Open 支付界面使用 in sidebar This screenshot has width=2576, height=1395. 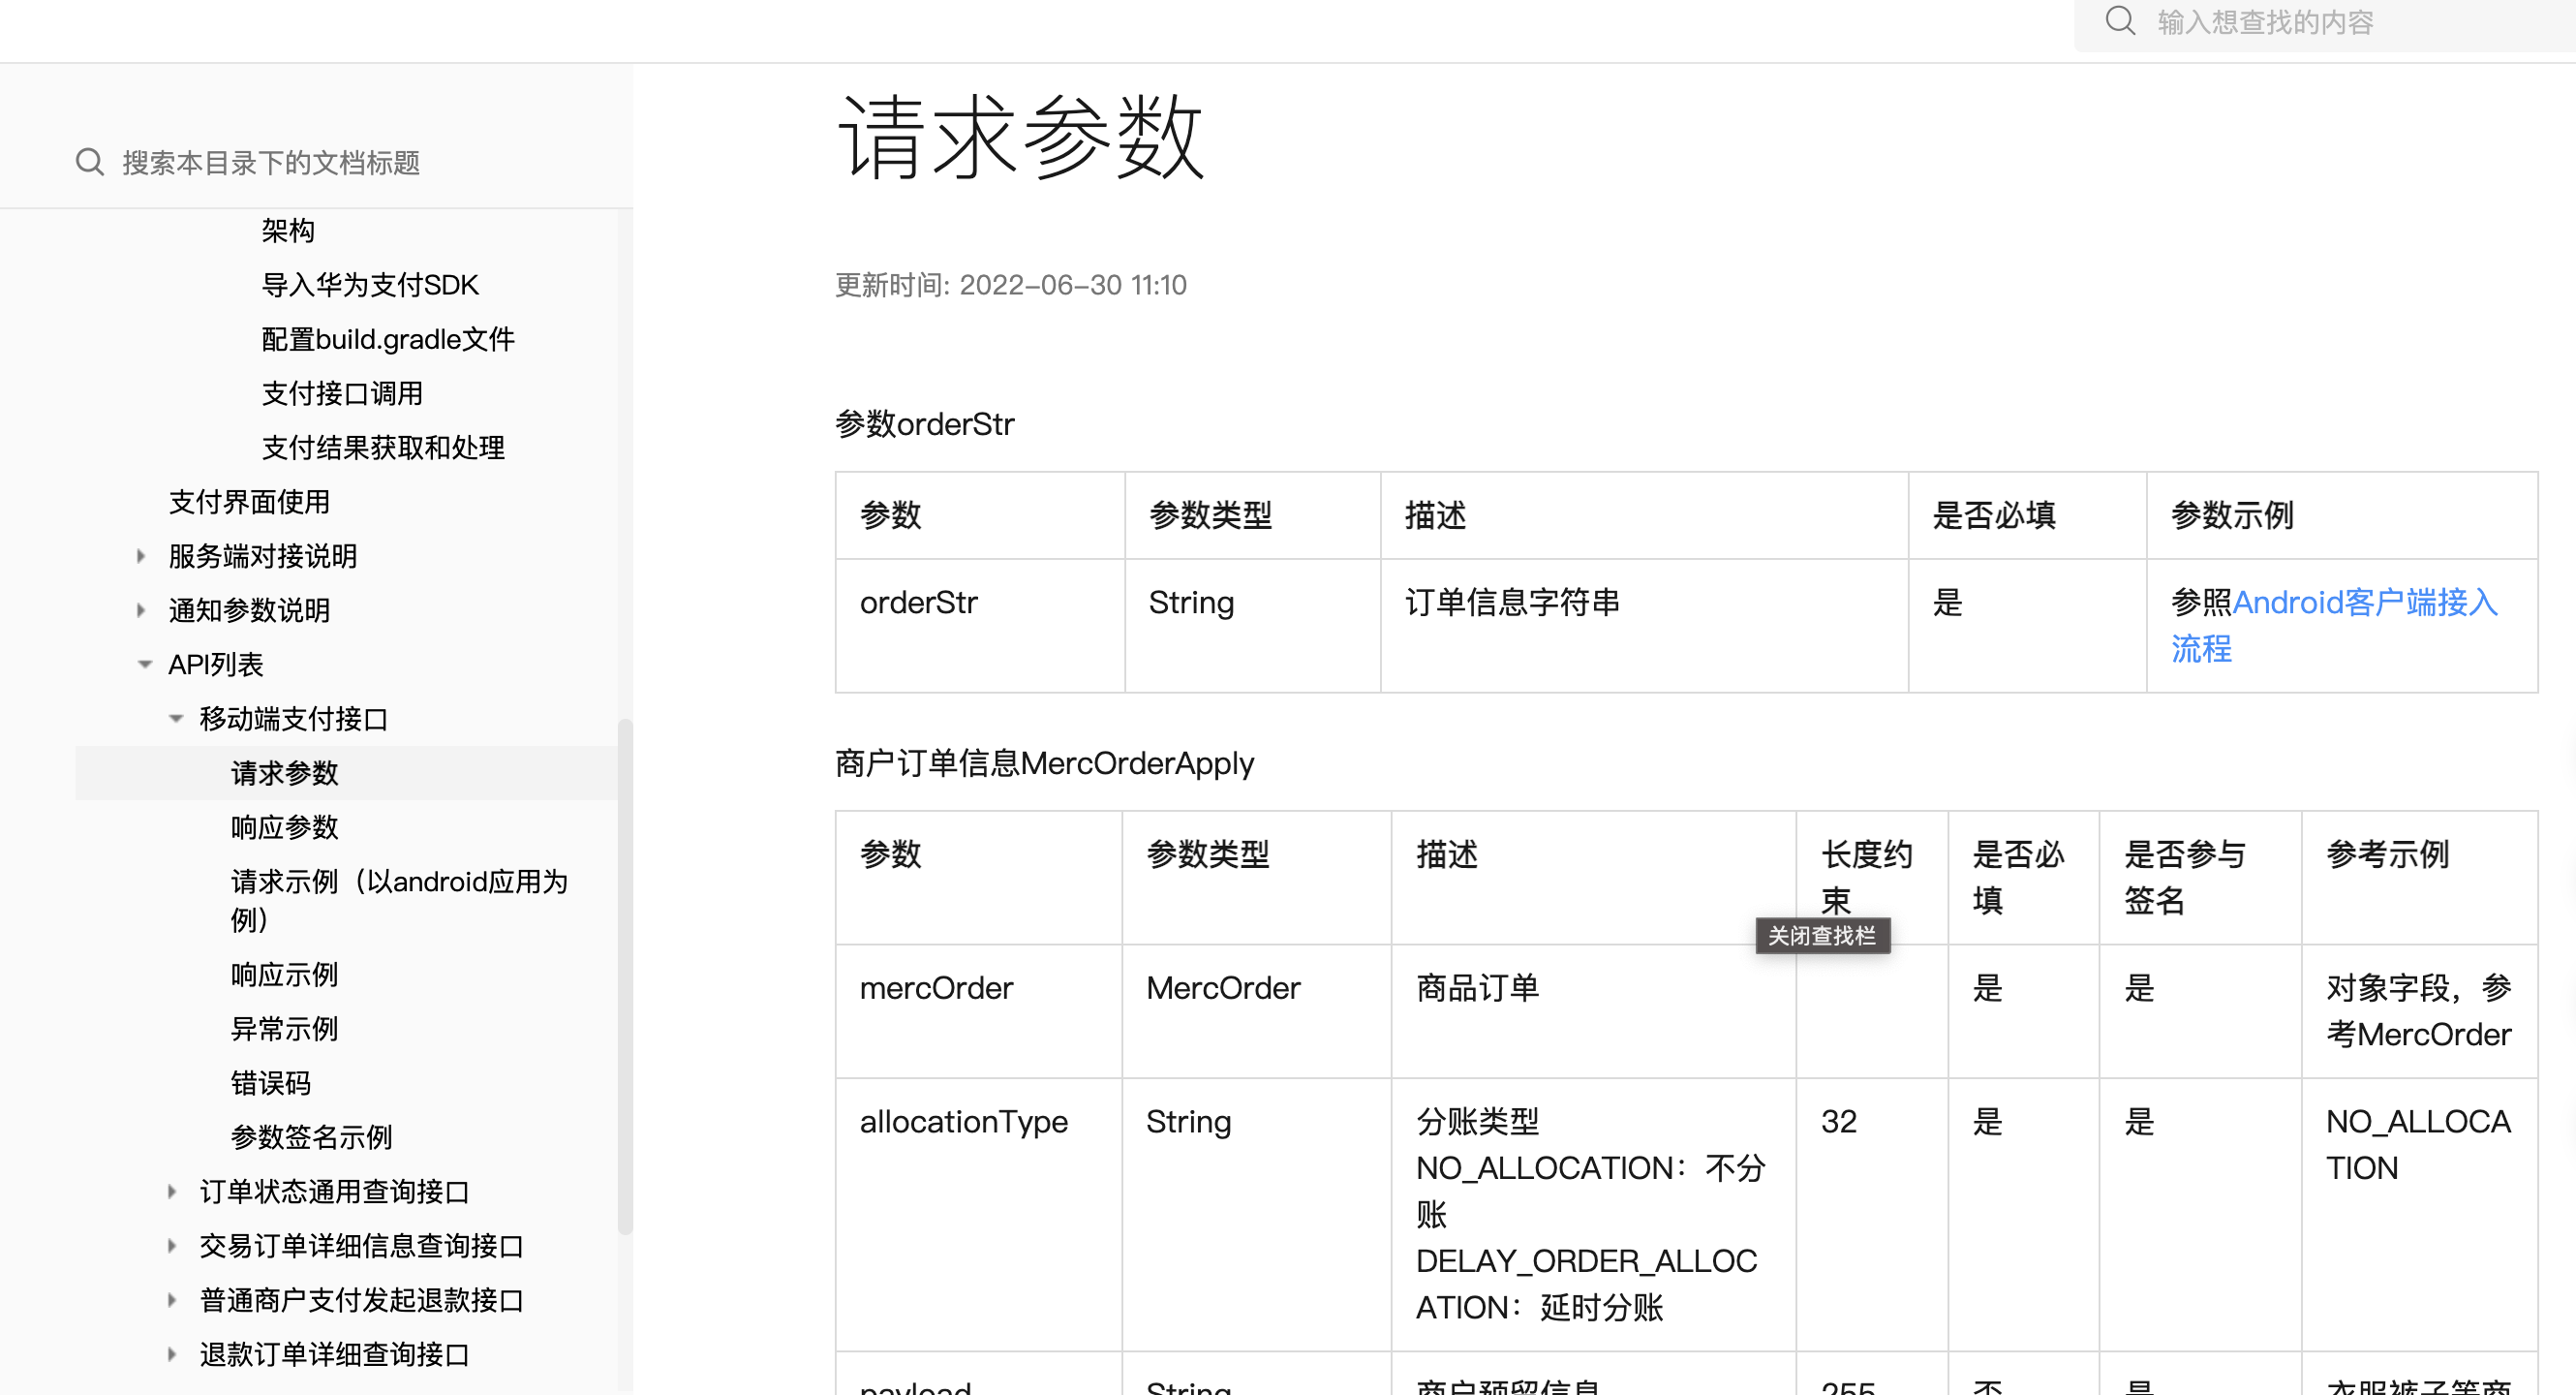(x=249, y=502)
